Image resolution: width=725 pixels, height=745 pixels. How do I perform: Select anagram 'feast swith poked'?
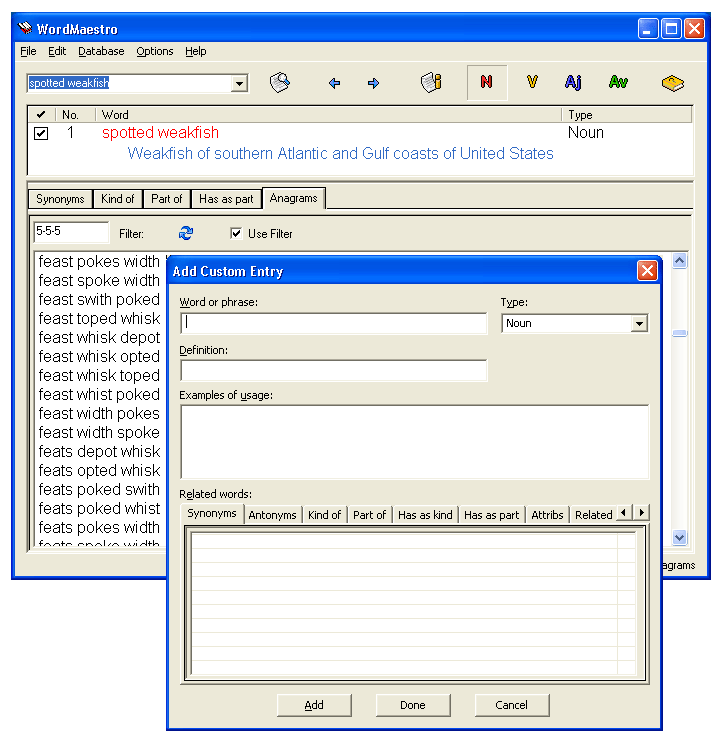(x=99, y=299)
